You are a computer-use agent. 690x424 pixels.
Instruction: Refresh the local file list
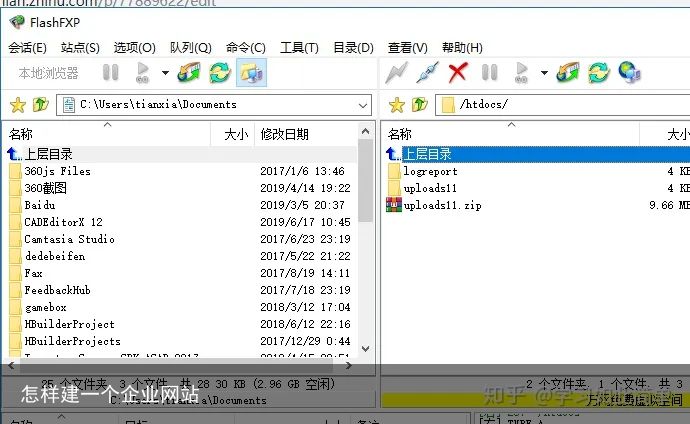coord(220,73)
